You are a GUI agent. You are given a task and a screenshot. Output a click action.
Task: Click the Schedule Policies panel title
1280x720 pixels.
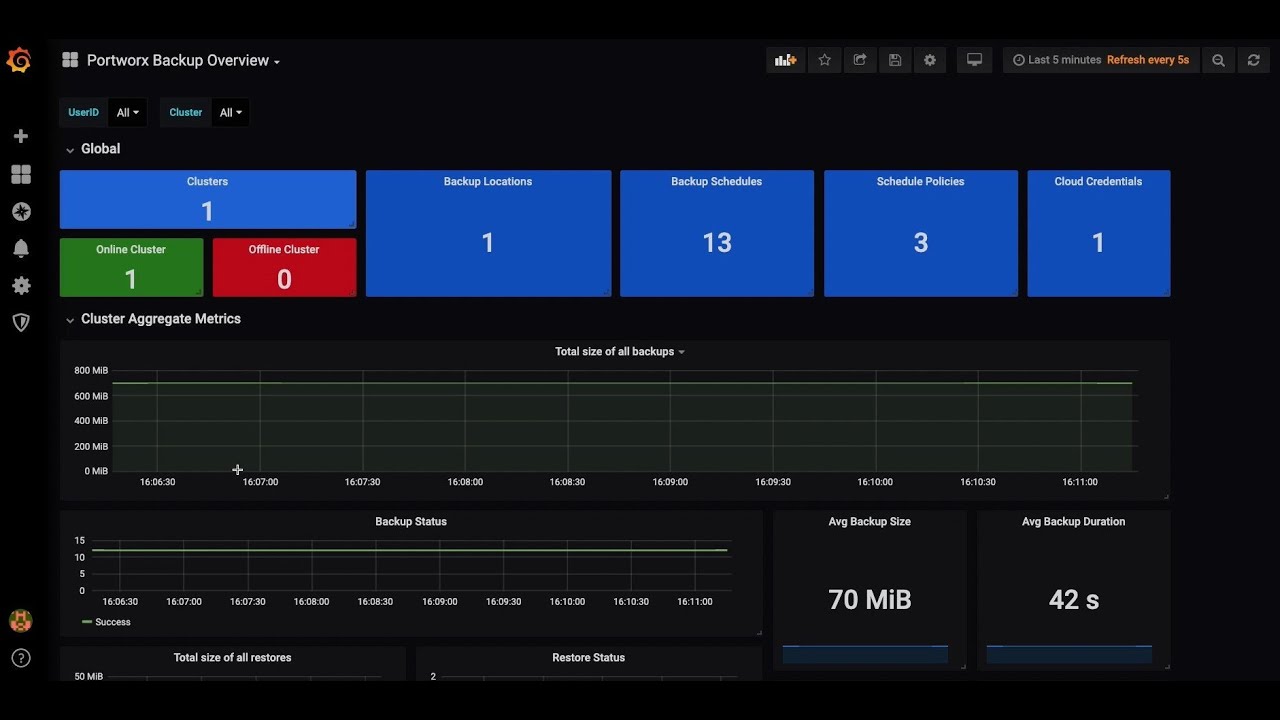click(x=921, y=182)
